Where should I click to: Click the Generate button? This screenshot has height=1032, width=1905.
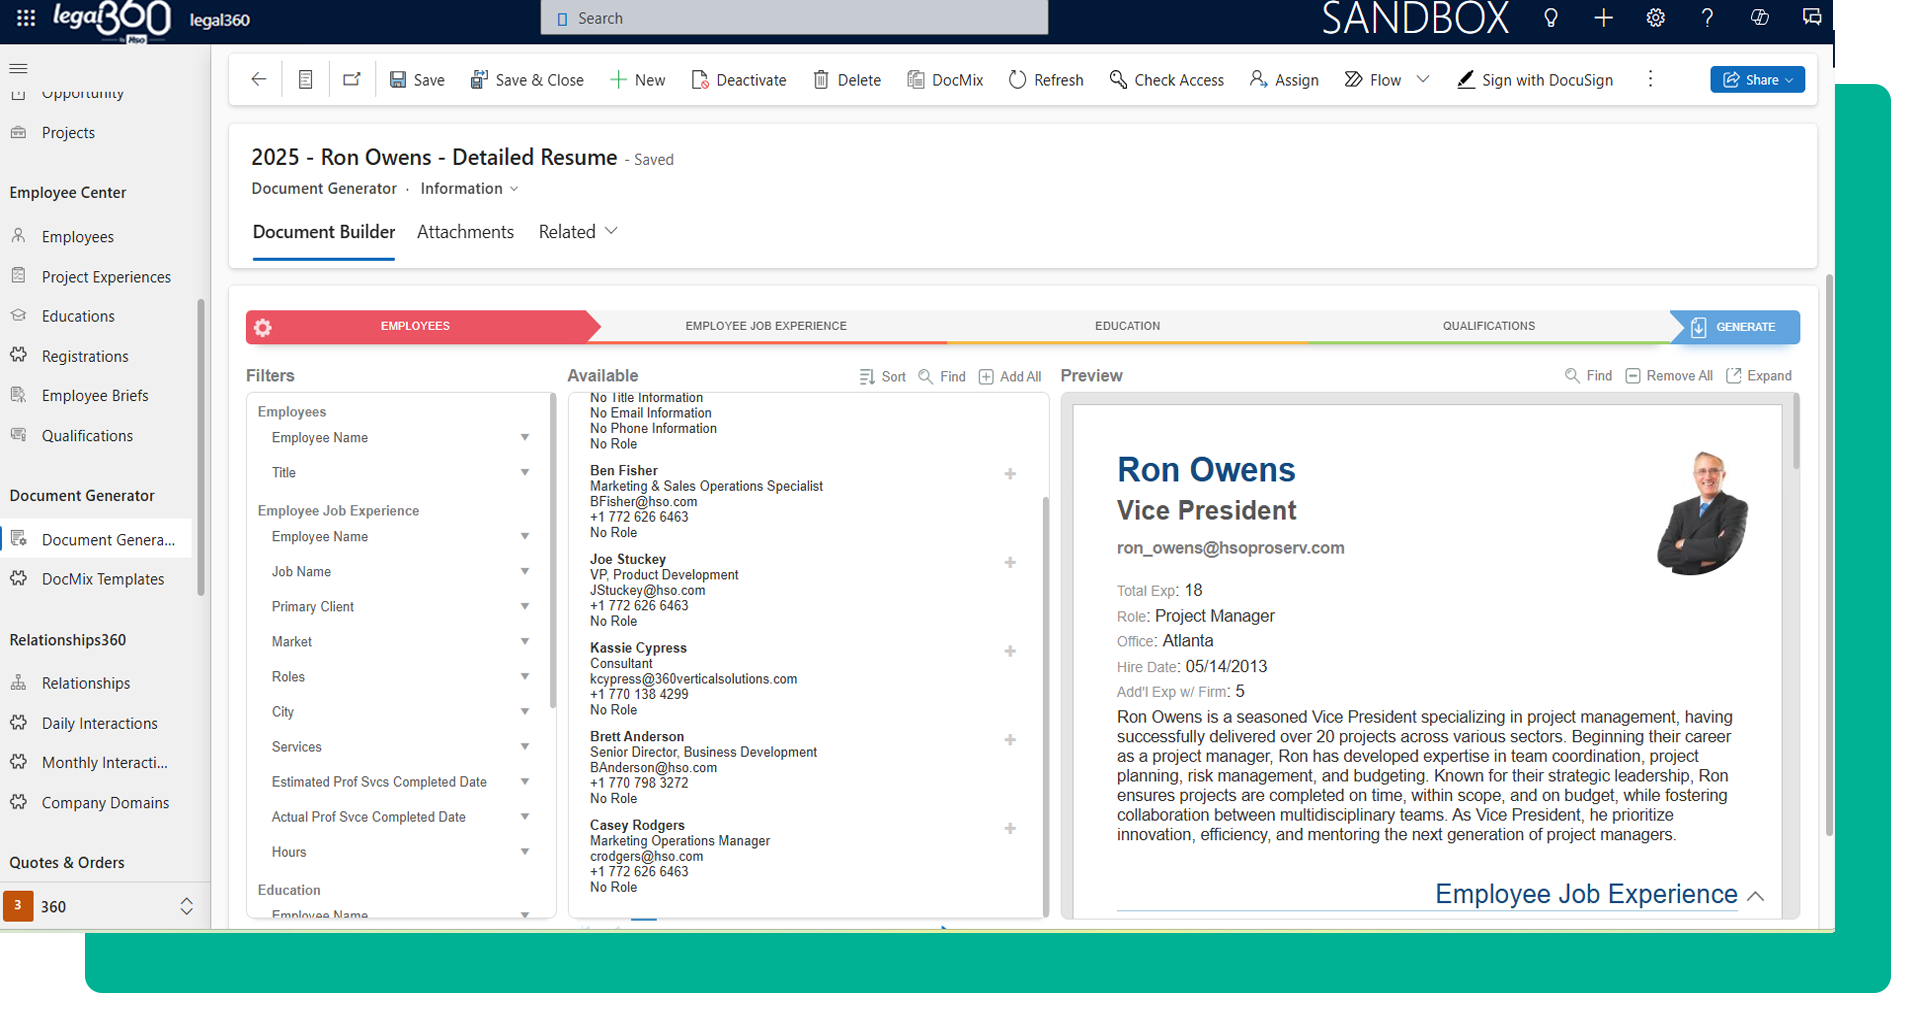[x=1735, y=327]
